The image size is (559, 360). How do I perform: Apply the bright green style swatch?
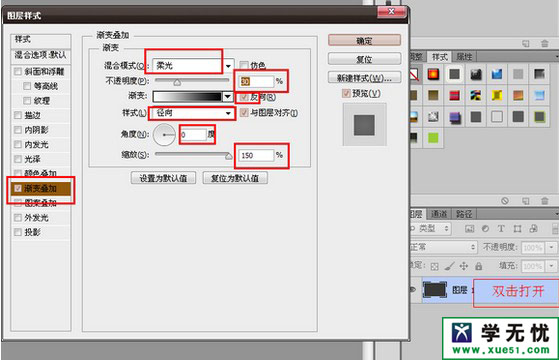point(433,138)
